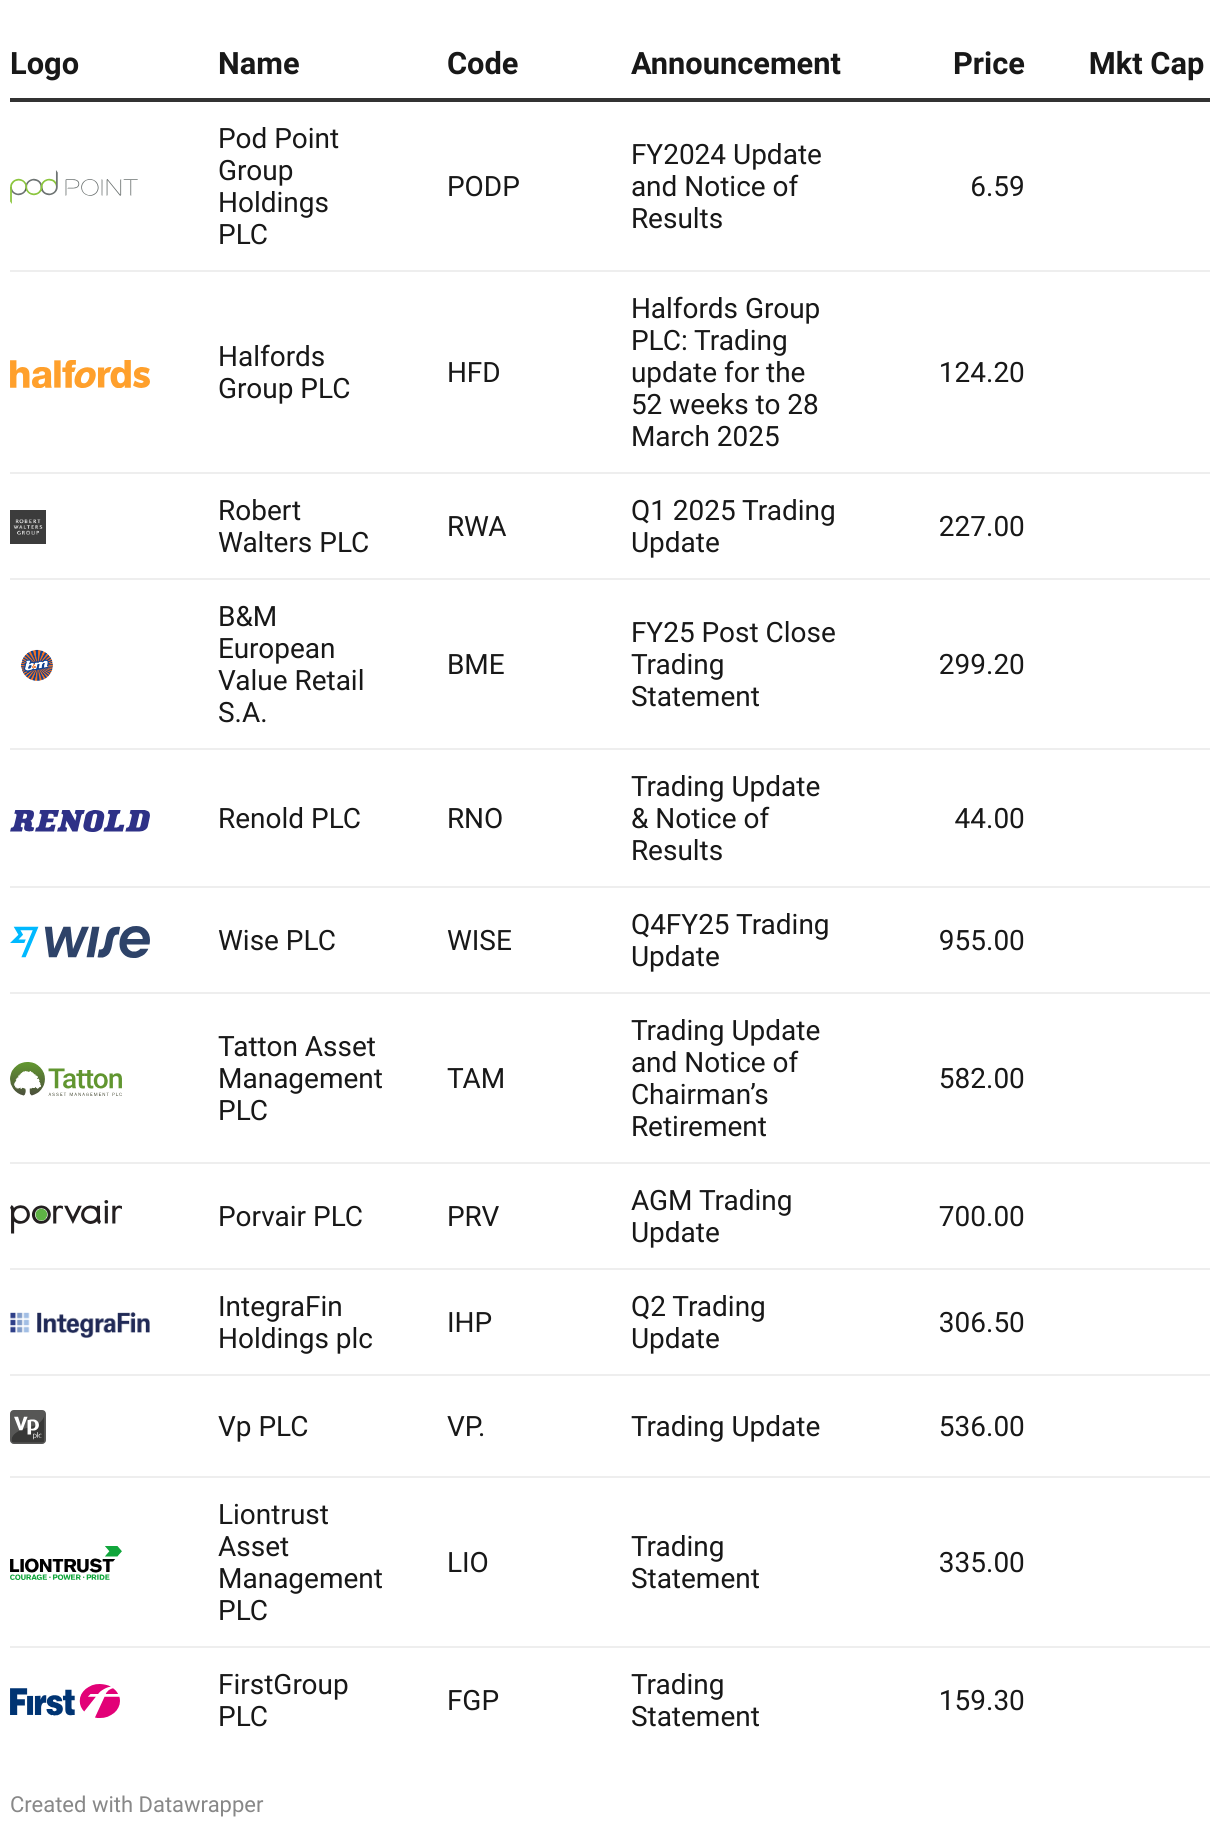Click the Announcement column header

click(x=735, y=64)
